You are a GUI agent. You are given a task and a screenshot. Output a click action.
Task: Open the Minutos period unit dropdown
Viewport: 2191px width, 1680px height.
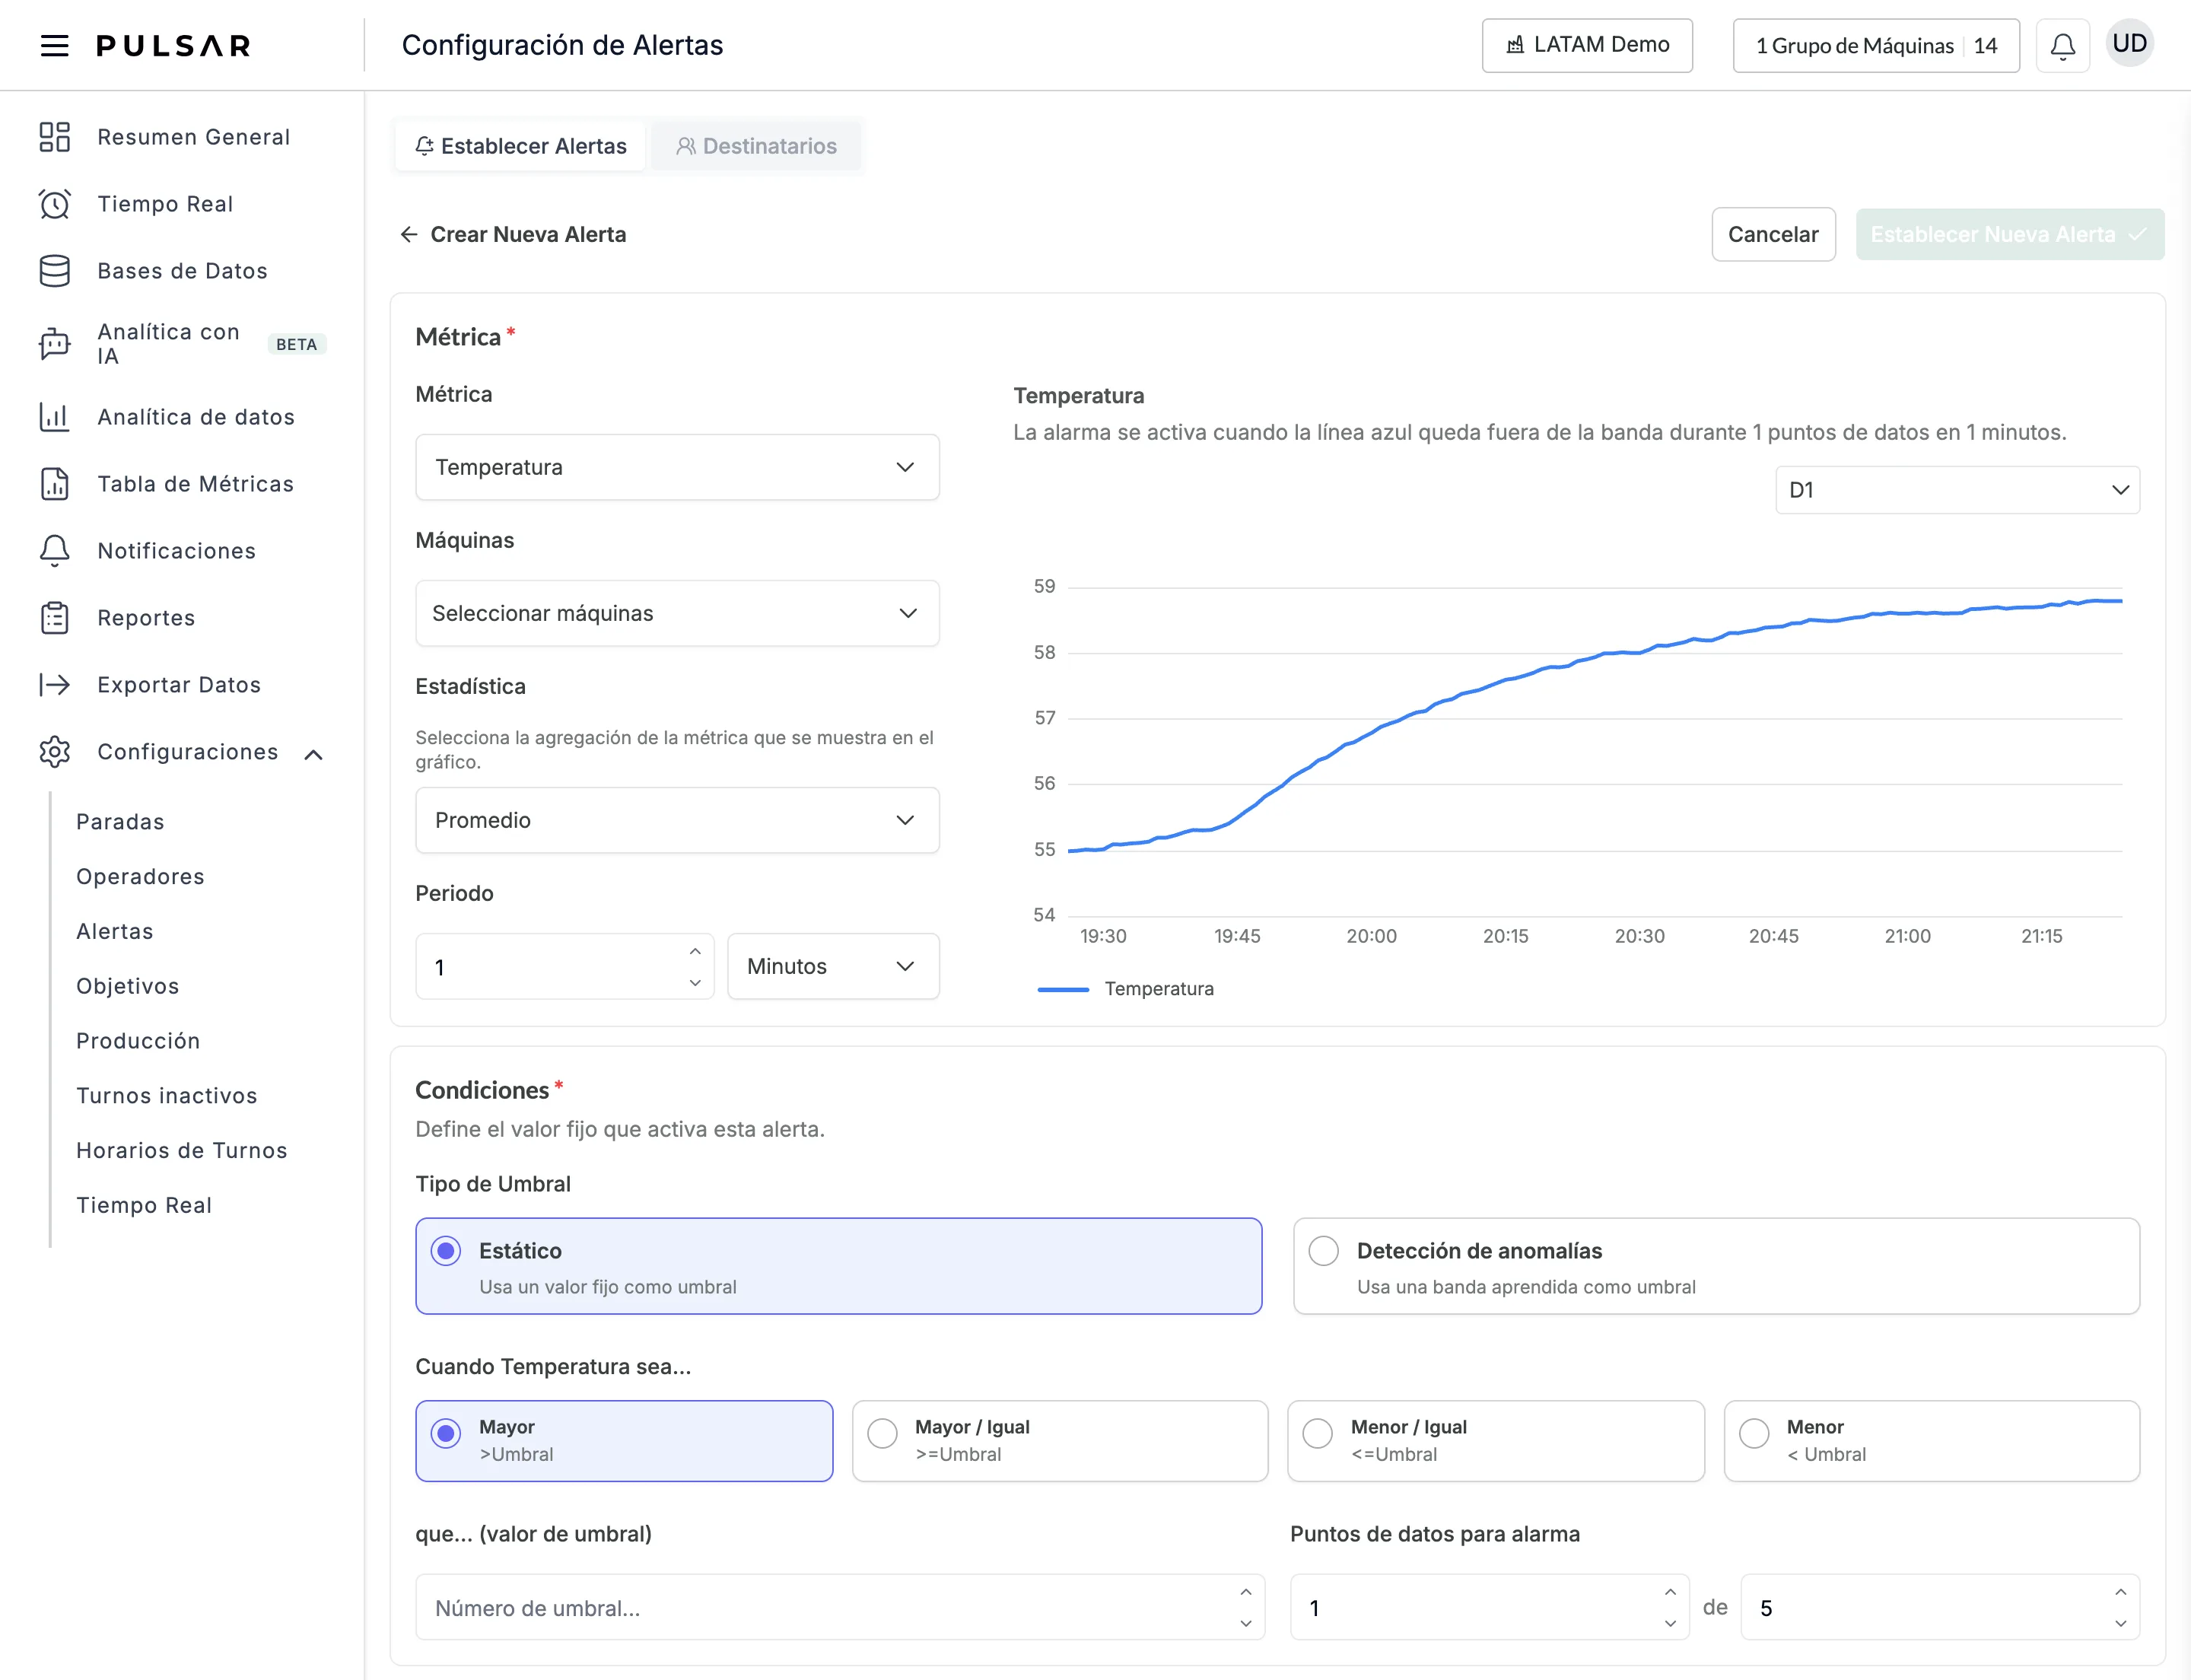pyautogui.click(x=833, y=966)
